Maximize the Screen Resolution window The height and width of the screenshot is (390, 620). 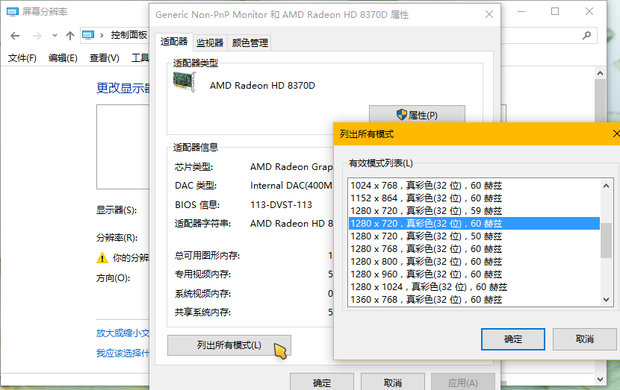click(x=555, y=11)
